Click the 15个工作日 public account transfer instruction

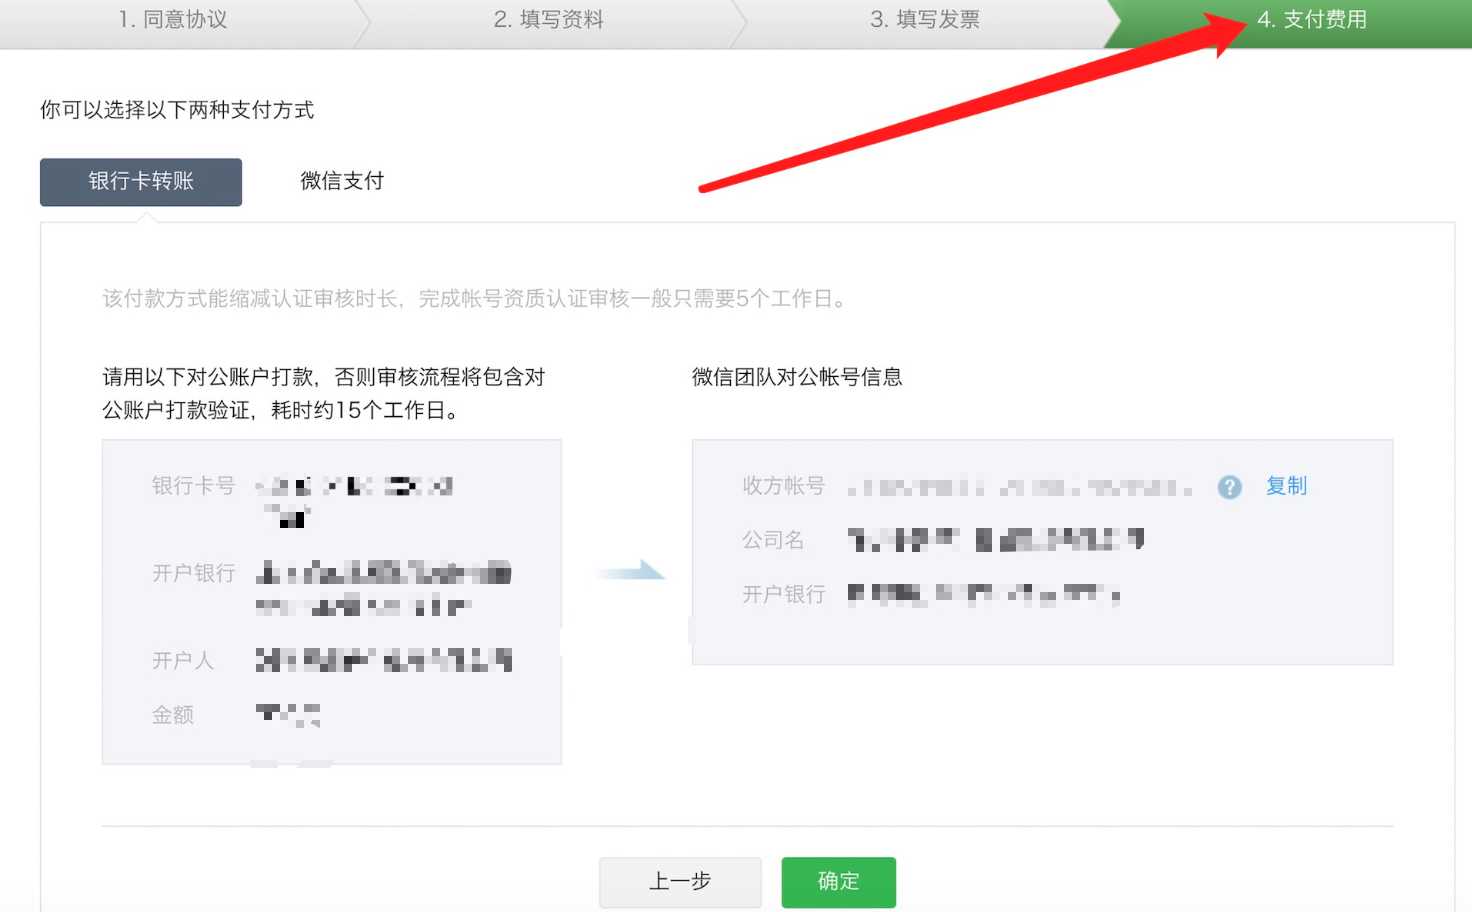tap(323, 393)
